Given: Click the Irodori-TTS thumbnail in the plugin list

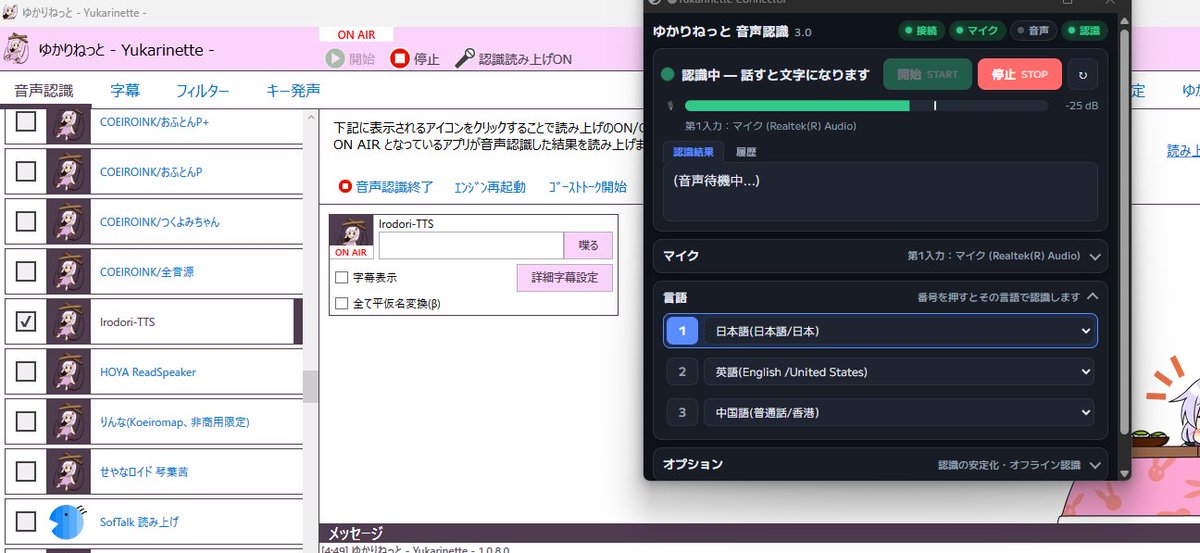Looking at the screenshot, I should pos(68,322).
